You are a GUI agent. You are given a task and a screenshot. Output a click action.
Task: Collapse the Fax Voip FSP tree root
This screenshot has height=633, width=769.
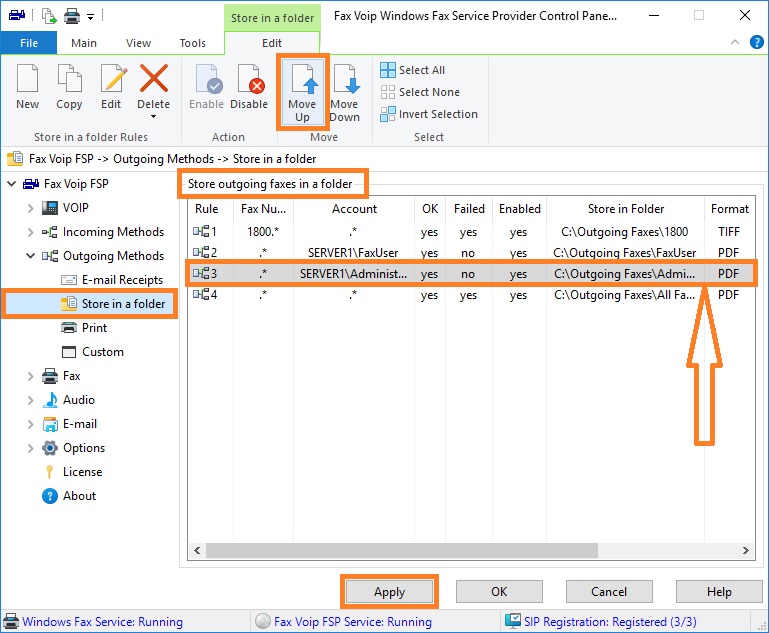click(x=11, y=184)
